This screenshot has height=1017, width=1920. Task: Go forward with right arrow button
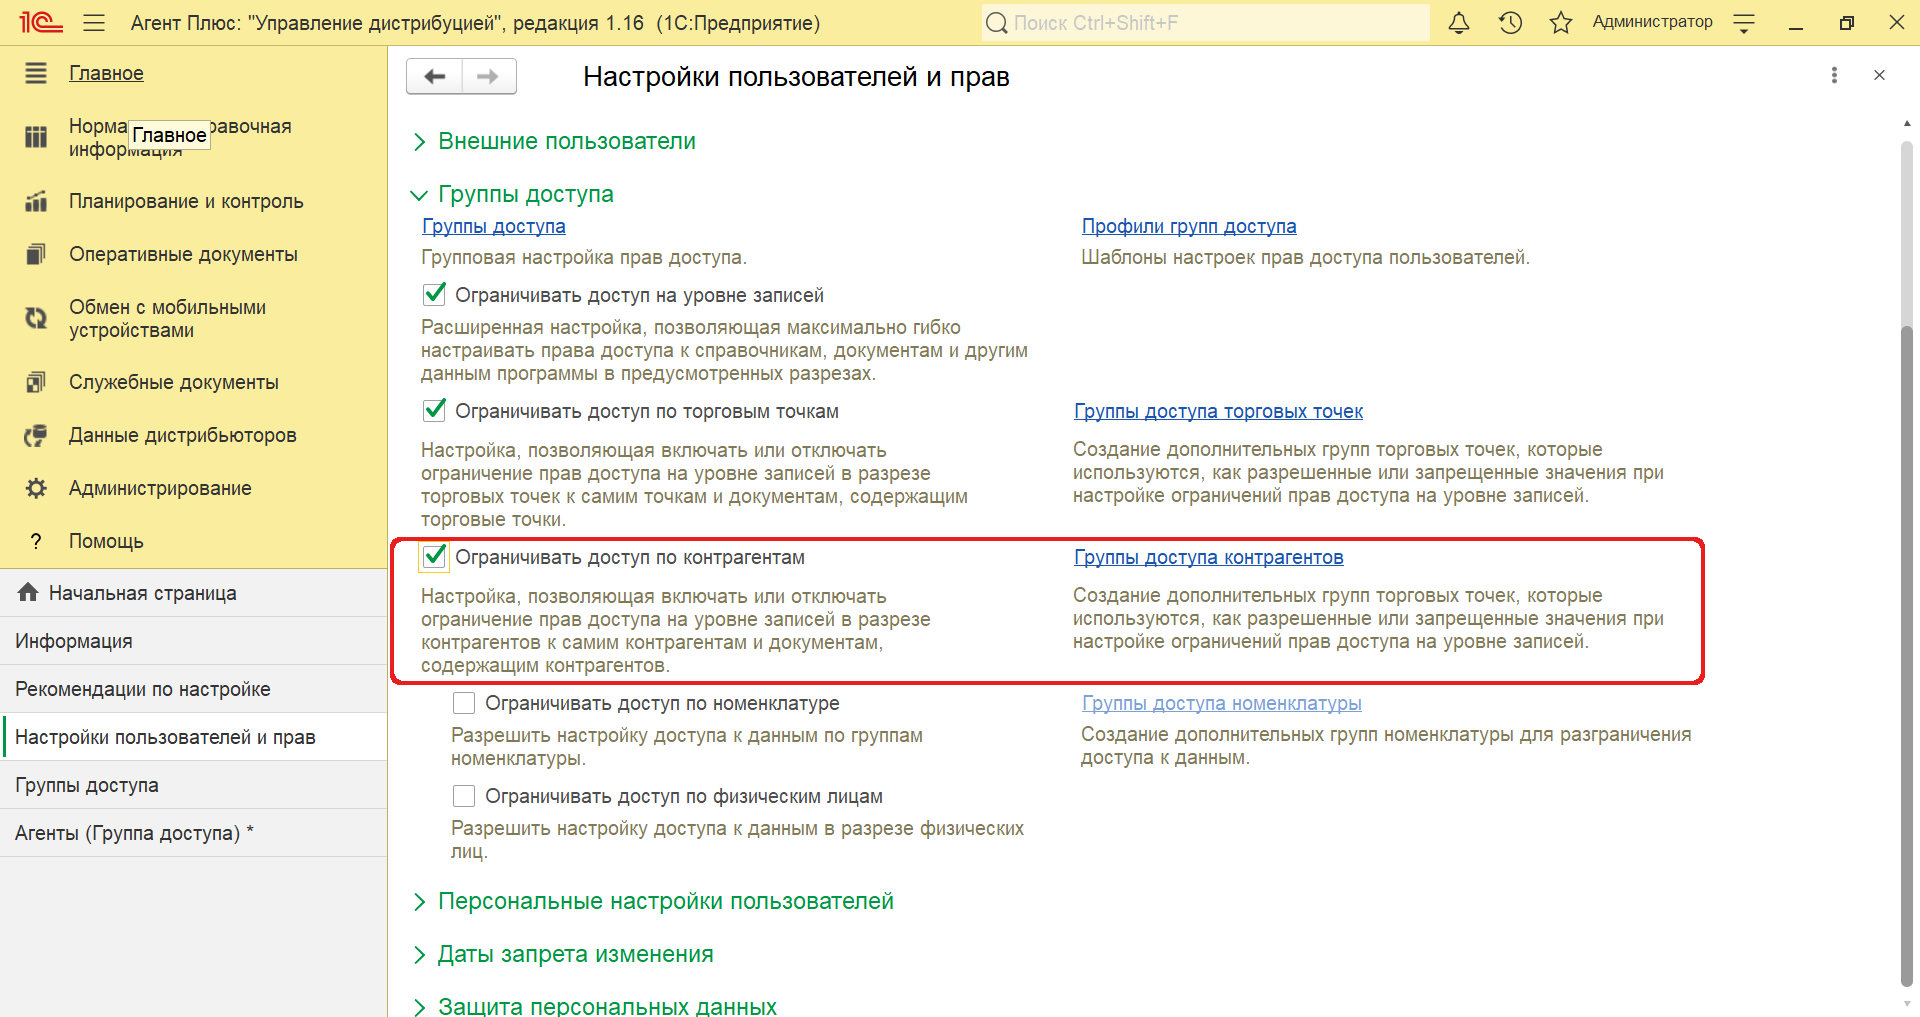(x=489, y=76)
